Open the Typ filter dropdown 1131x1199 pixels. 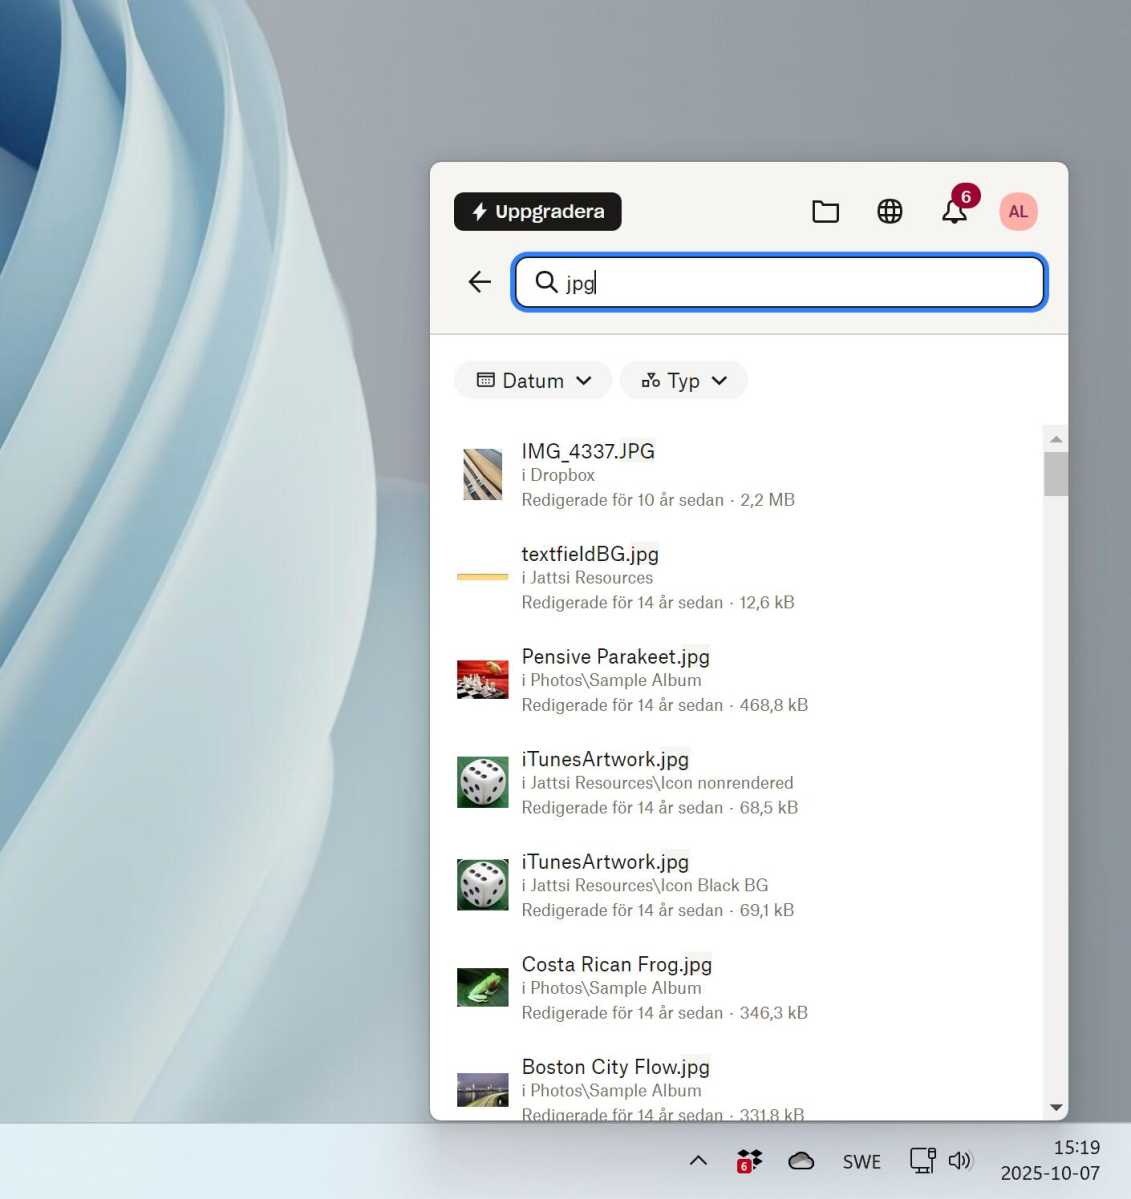coord(683,380)
